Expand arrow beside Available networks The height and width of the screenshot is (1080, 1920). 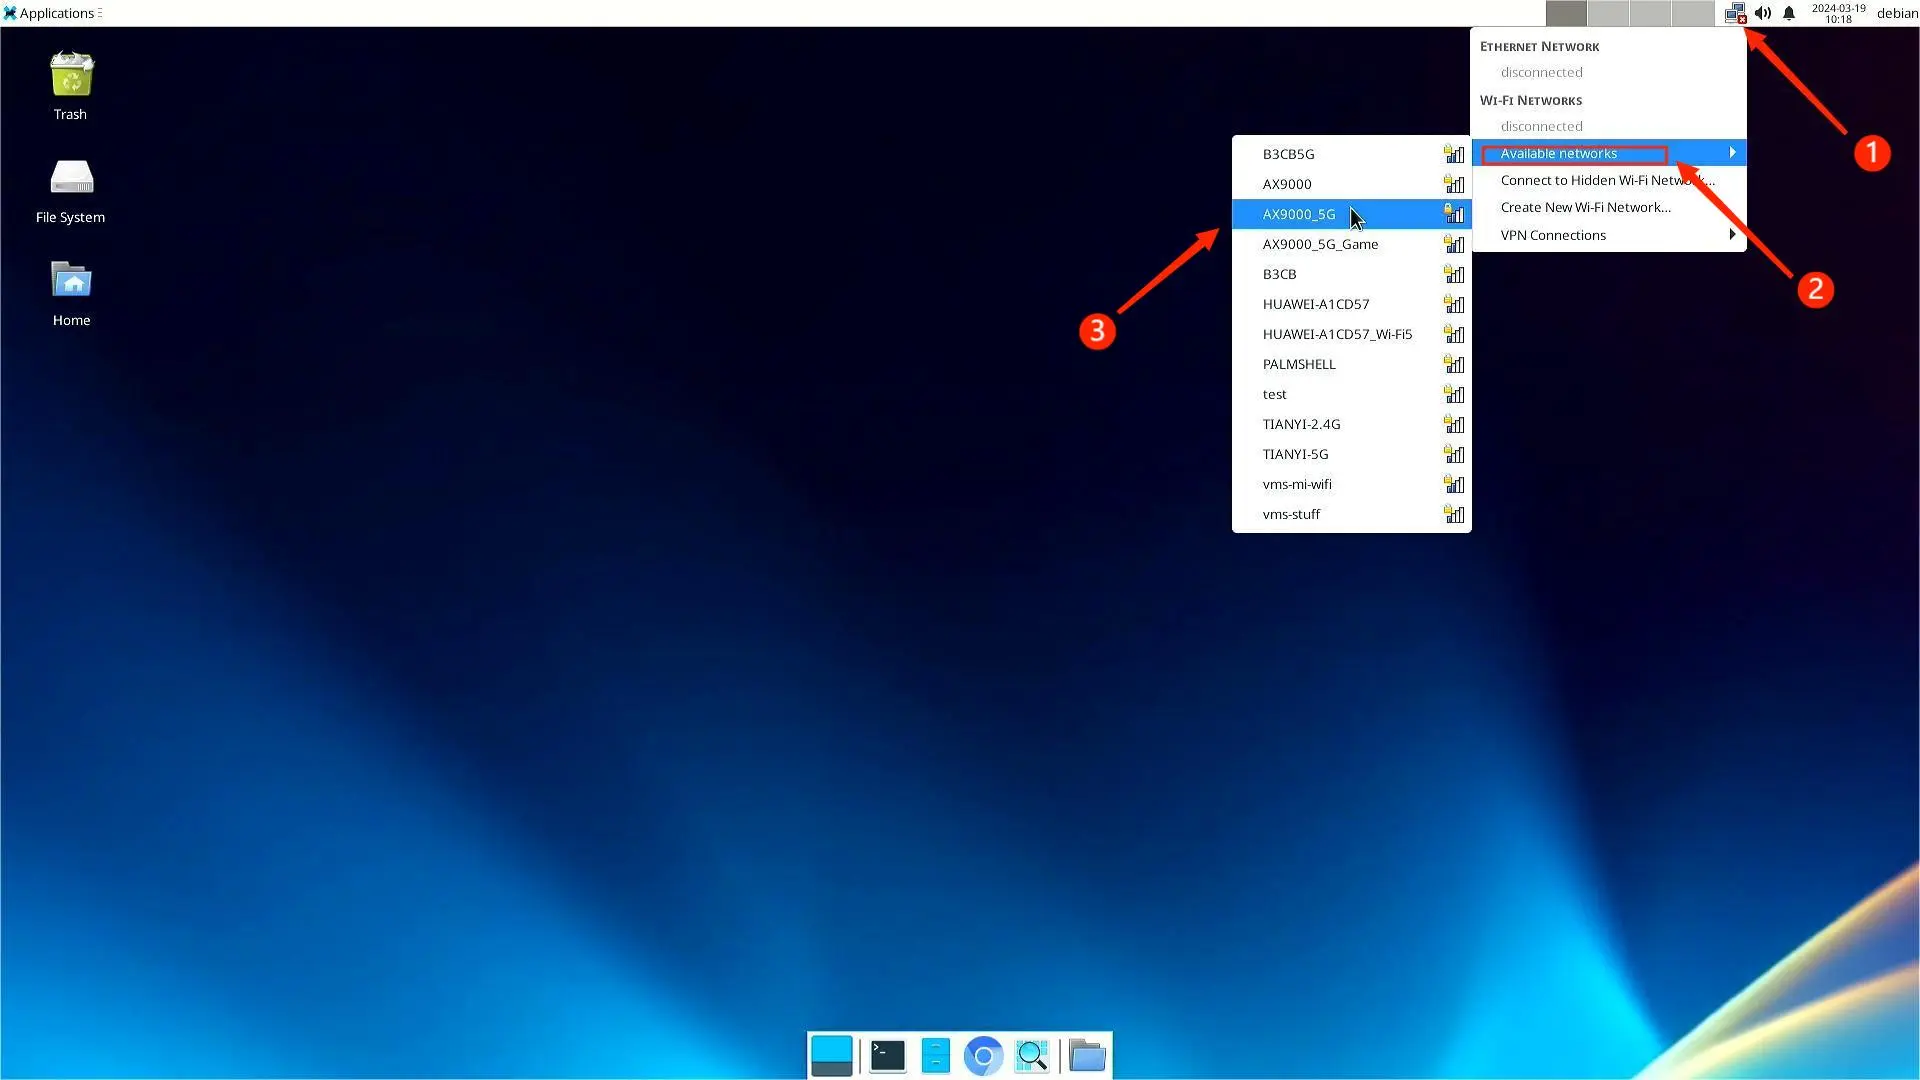pos(1732,152)
